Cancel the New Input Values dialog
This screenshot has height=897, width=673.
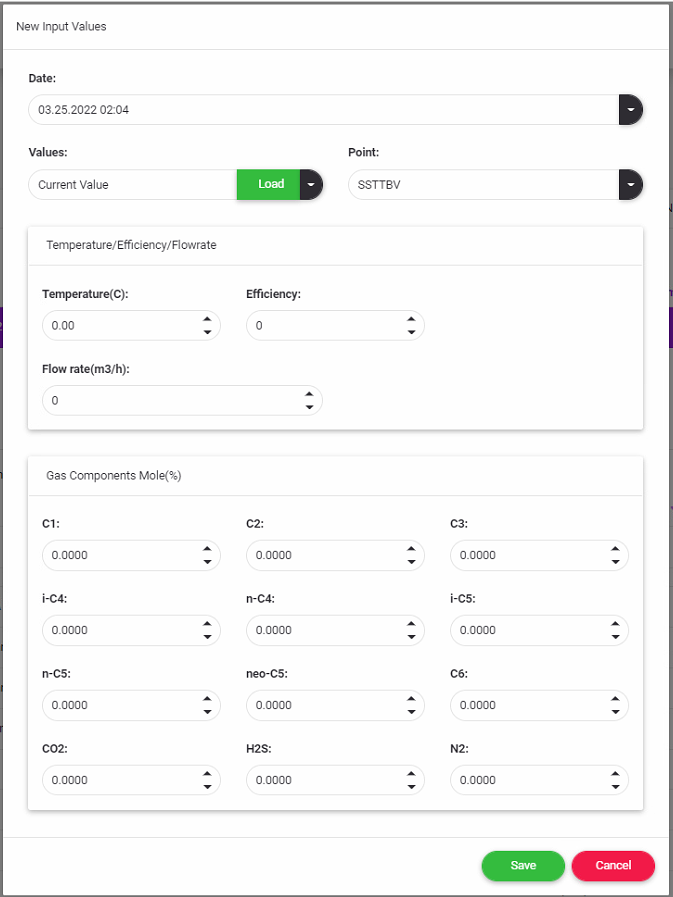pos(613,866)
